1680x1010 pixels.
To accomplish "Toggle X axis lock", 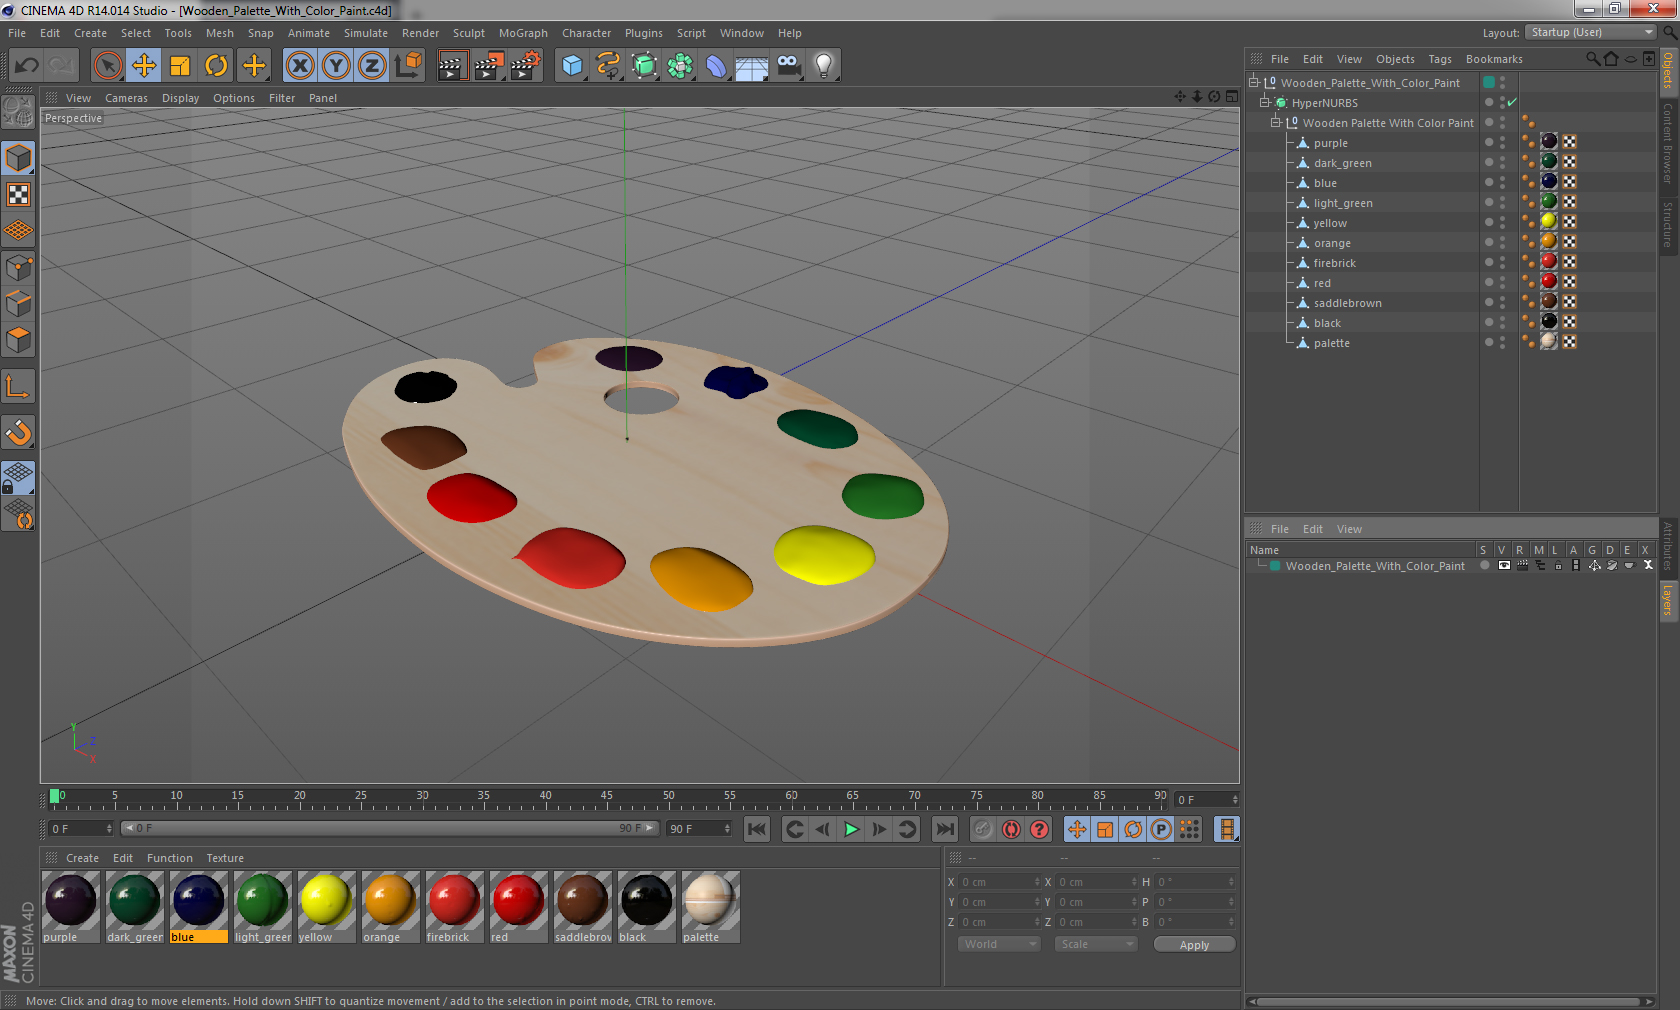I will click(x=300, y=66).
